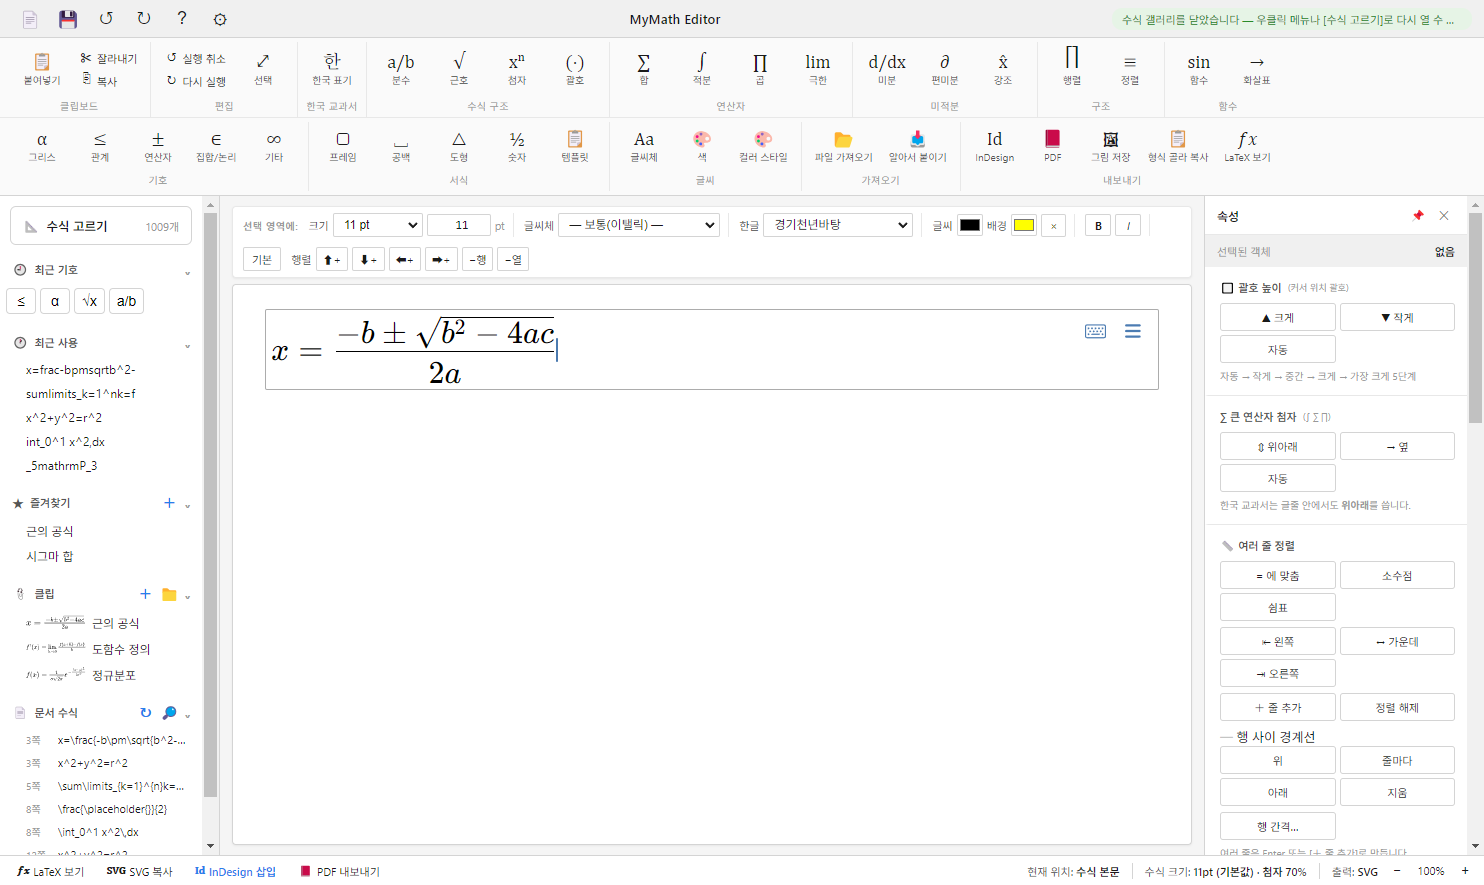1484x885 pixels.
Task: Export formula via PDF icon
Action: 1052,146
